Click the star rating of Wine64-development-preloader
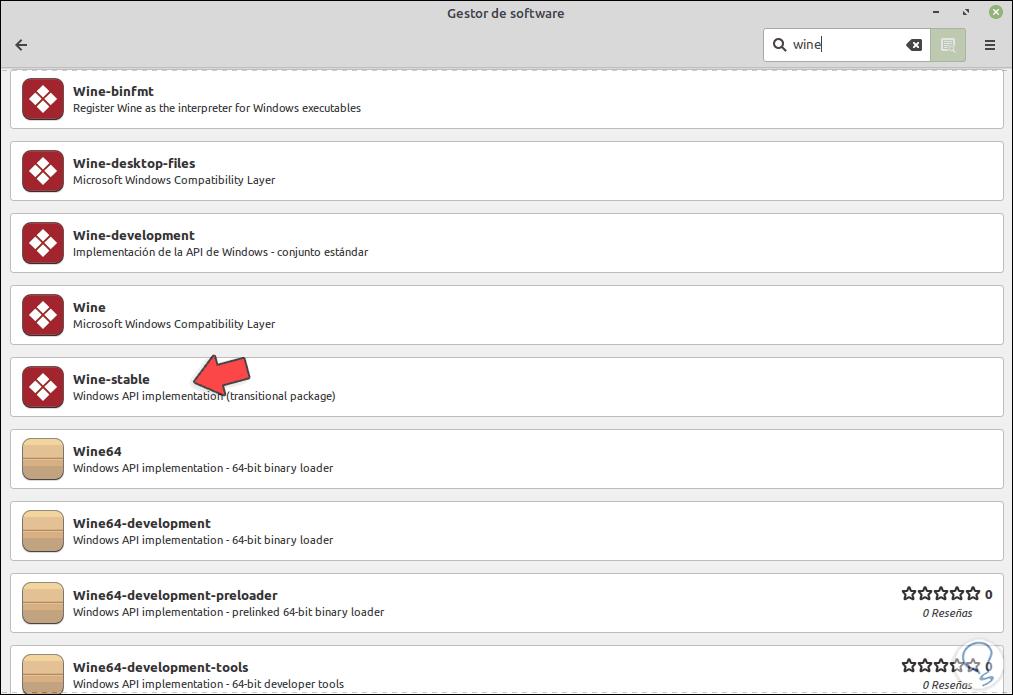Viewport: 1013px width, 695px height. (x=941, y=594)
